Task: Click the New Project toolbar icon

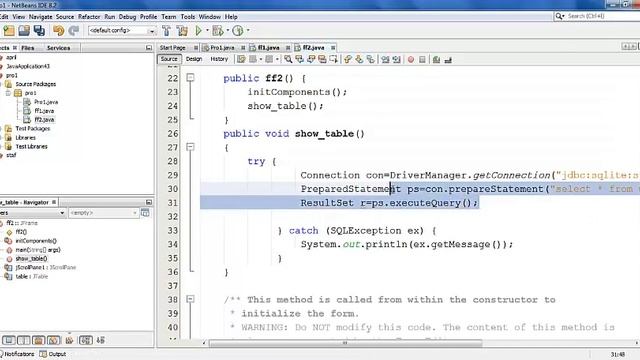Action: [9, 31]
